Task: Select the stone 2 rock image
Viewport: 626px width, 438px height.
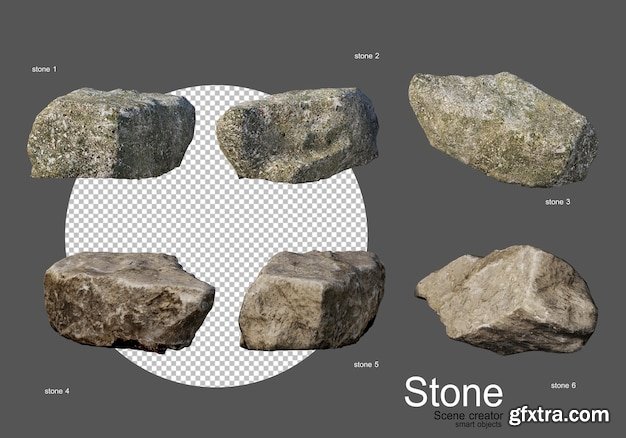Action: click(297, 135)
